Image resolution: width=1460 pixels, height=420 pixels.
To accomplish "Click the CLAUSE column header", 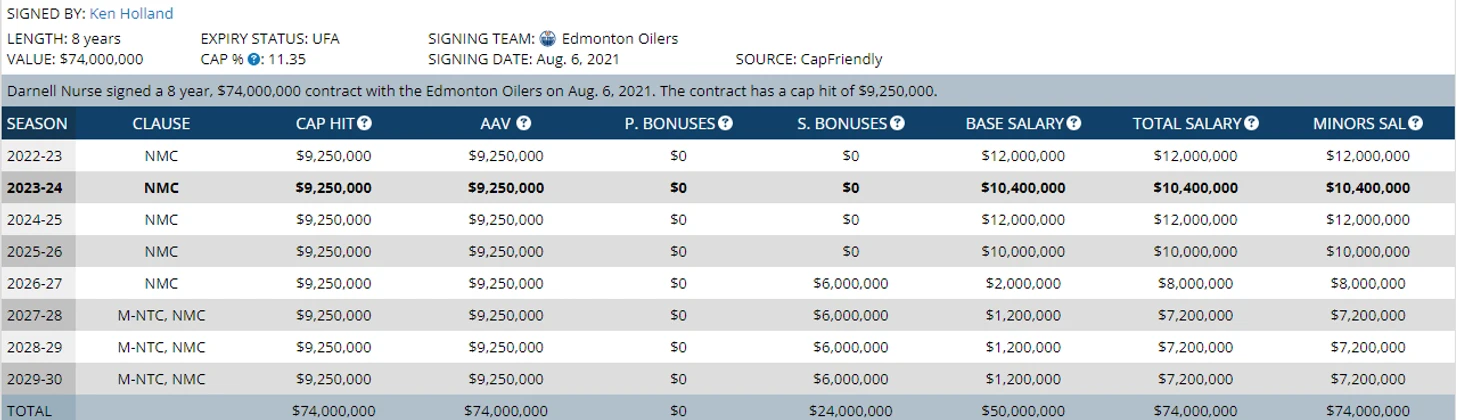I will tap(160, 124).
